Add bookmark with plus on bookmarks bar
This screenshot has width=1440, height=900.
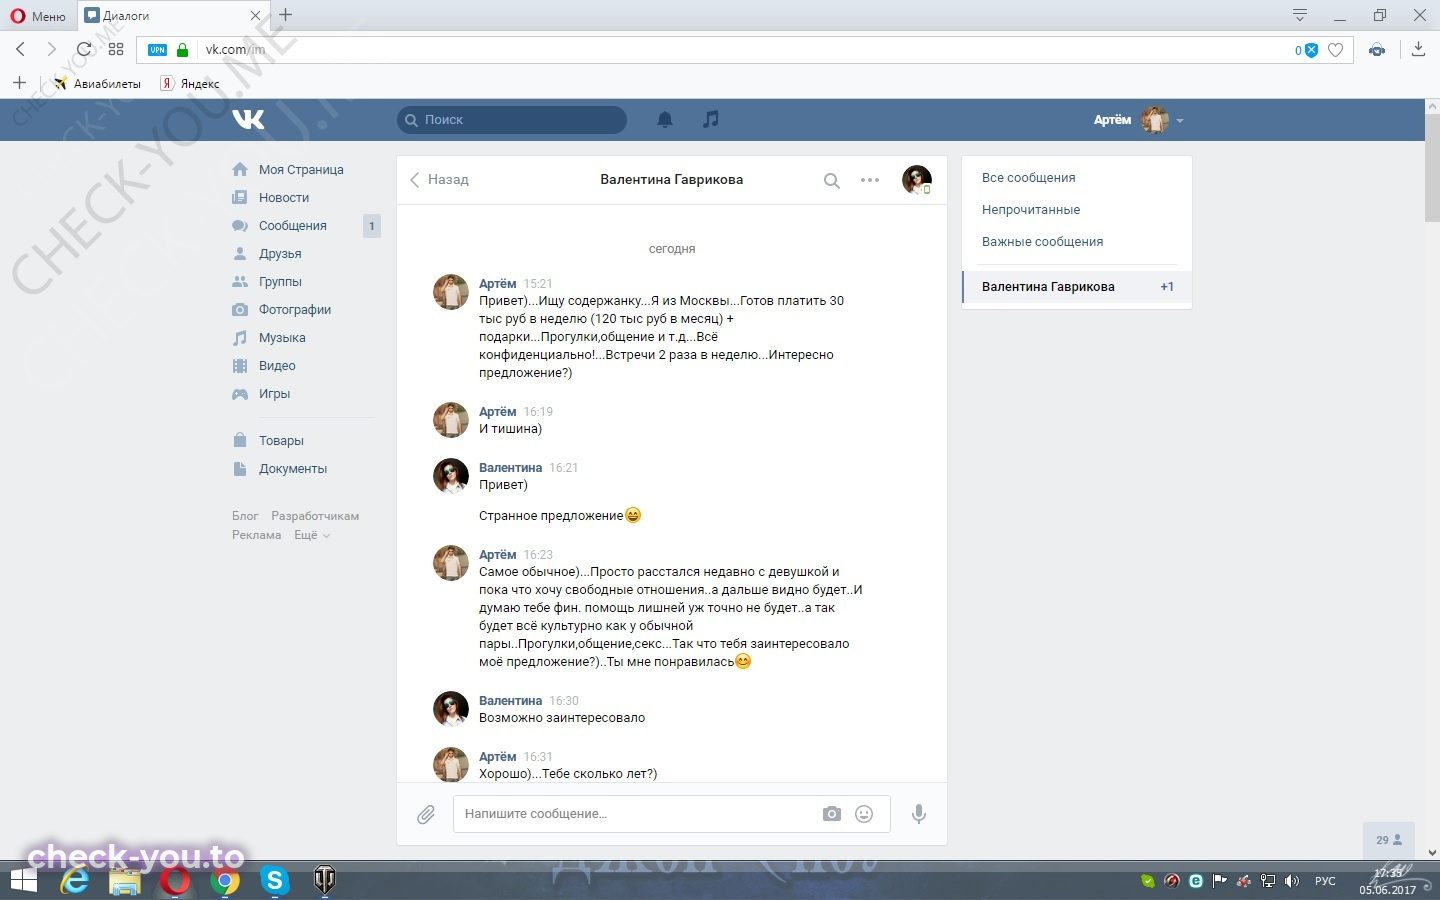click(19, 83)
